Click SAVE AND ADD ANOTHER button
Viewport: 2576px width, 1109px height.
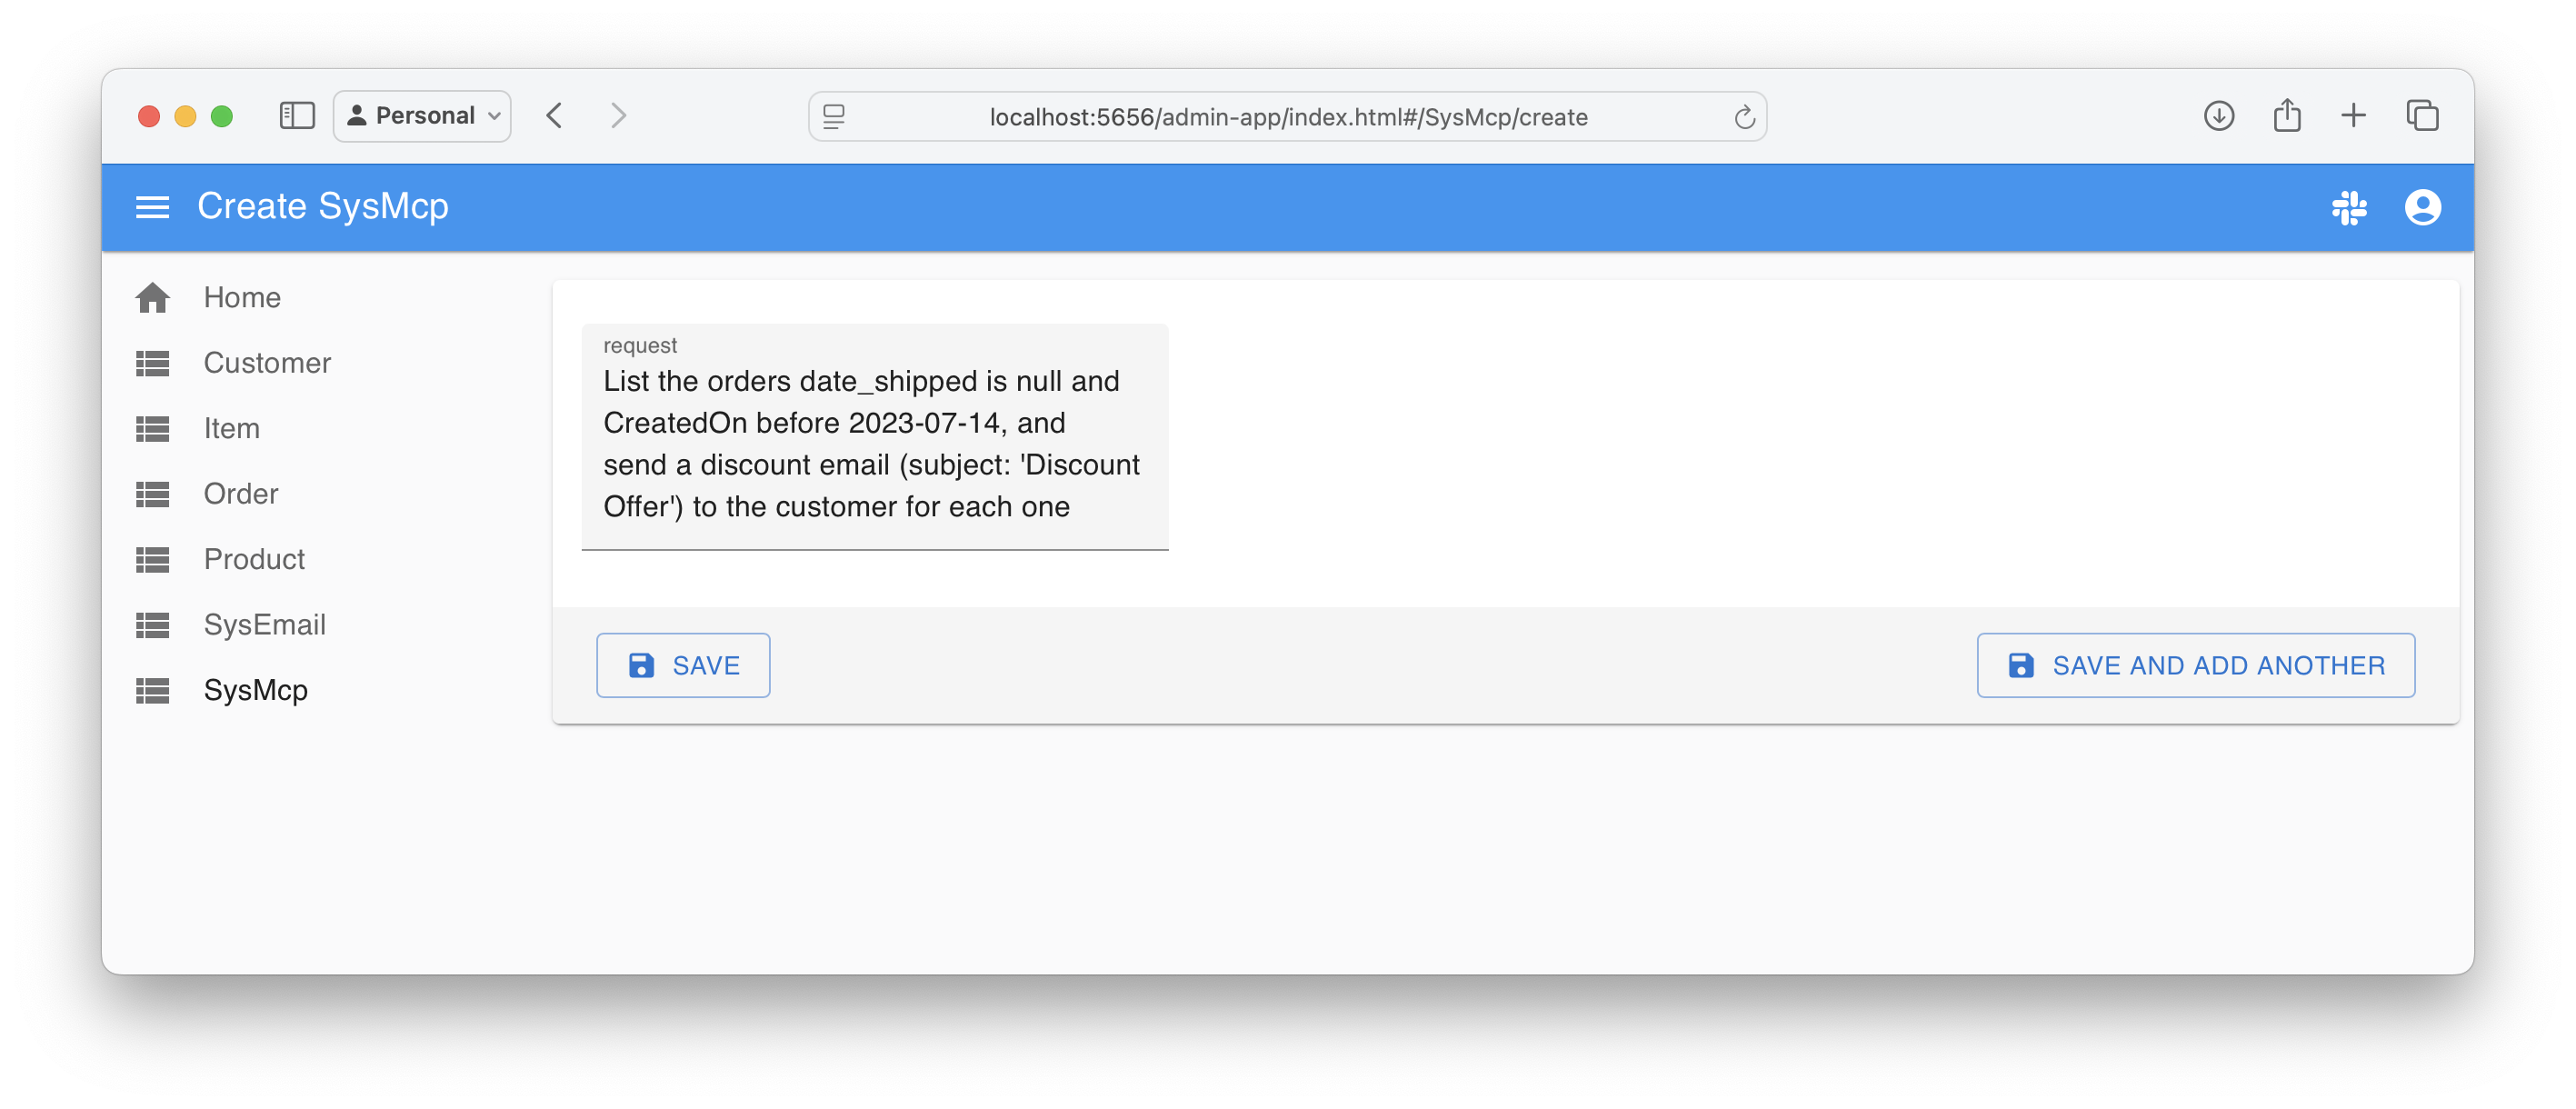point(2195,665)
